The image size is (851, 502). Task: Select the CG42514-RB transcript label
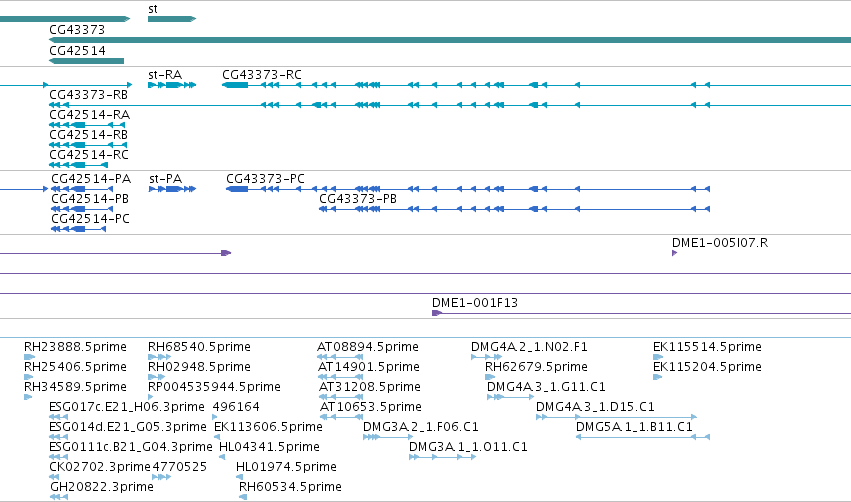coord(88,135)
